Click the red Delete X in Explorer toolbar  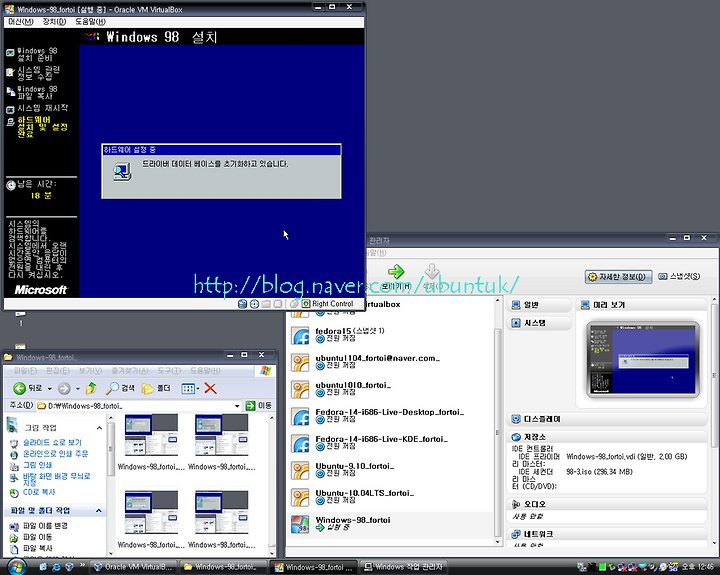(210, 389)
